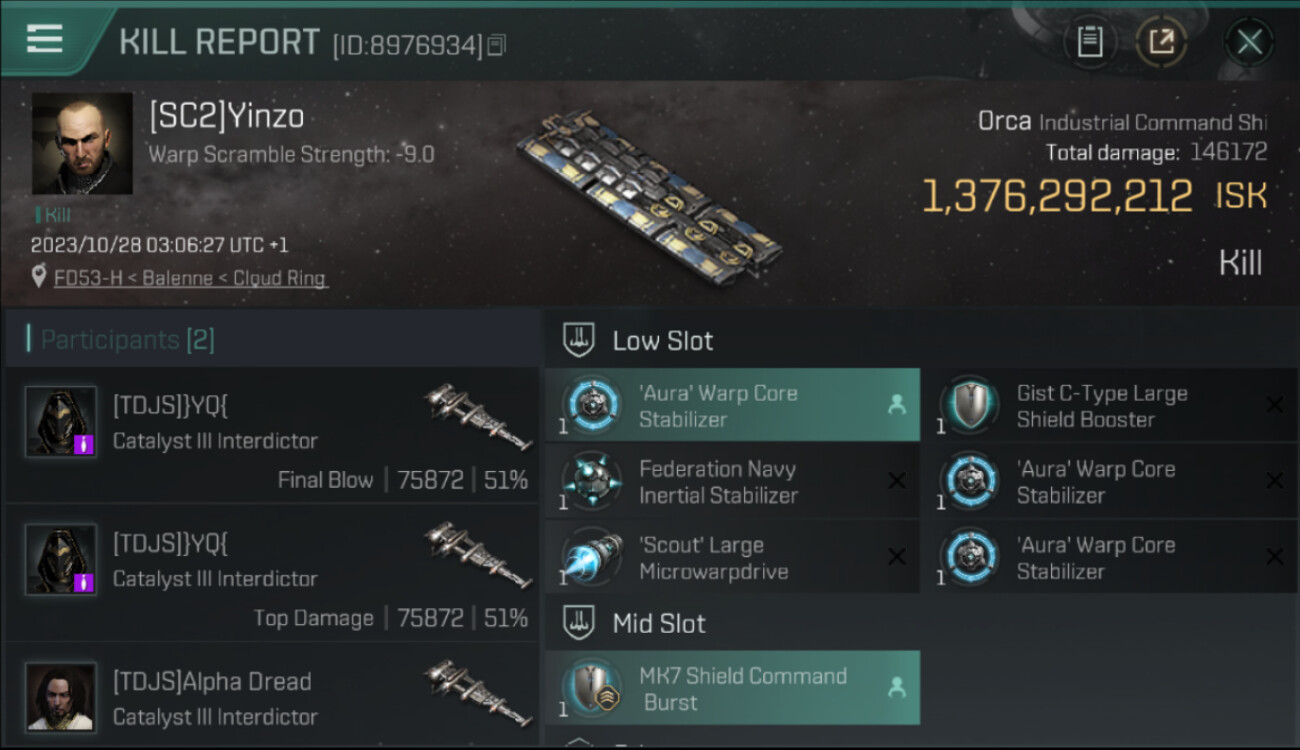
Task: Copy the kill report ID
Action: pyautogui.click(x=497, y=45)
